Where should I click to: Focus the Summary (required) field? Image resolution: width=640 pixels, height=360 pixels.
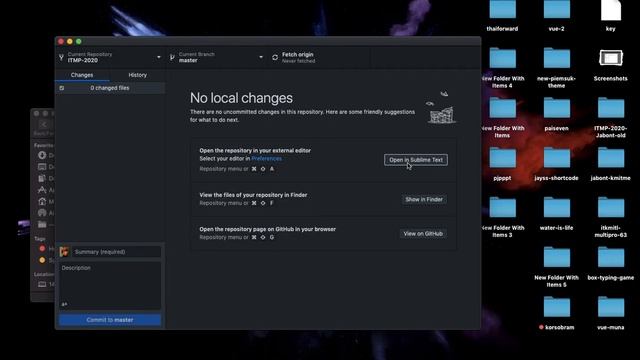116,252
